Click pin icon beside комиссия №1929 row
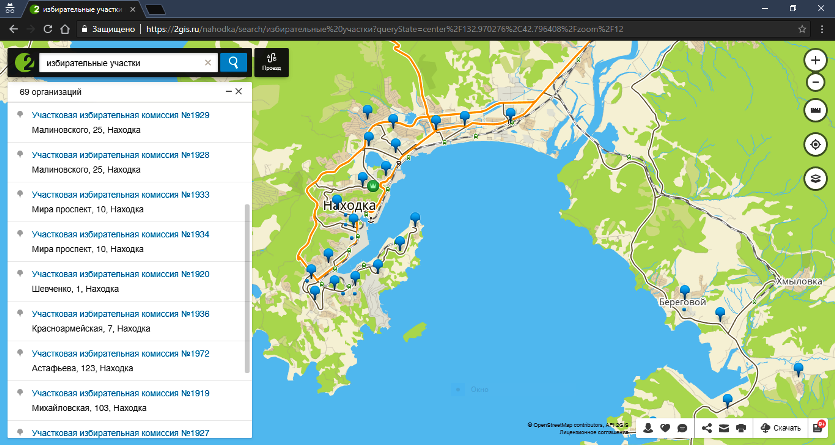The width and height of the screenshot is (835, 445). [x=20, y=114]
